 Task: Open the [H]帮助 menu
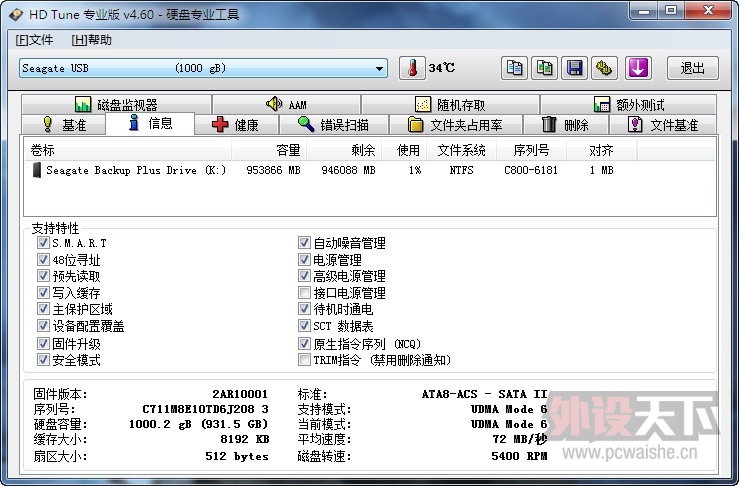click(x=91, y=40)
